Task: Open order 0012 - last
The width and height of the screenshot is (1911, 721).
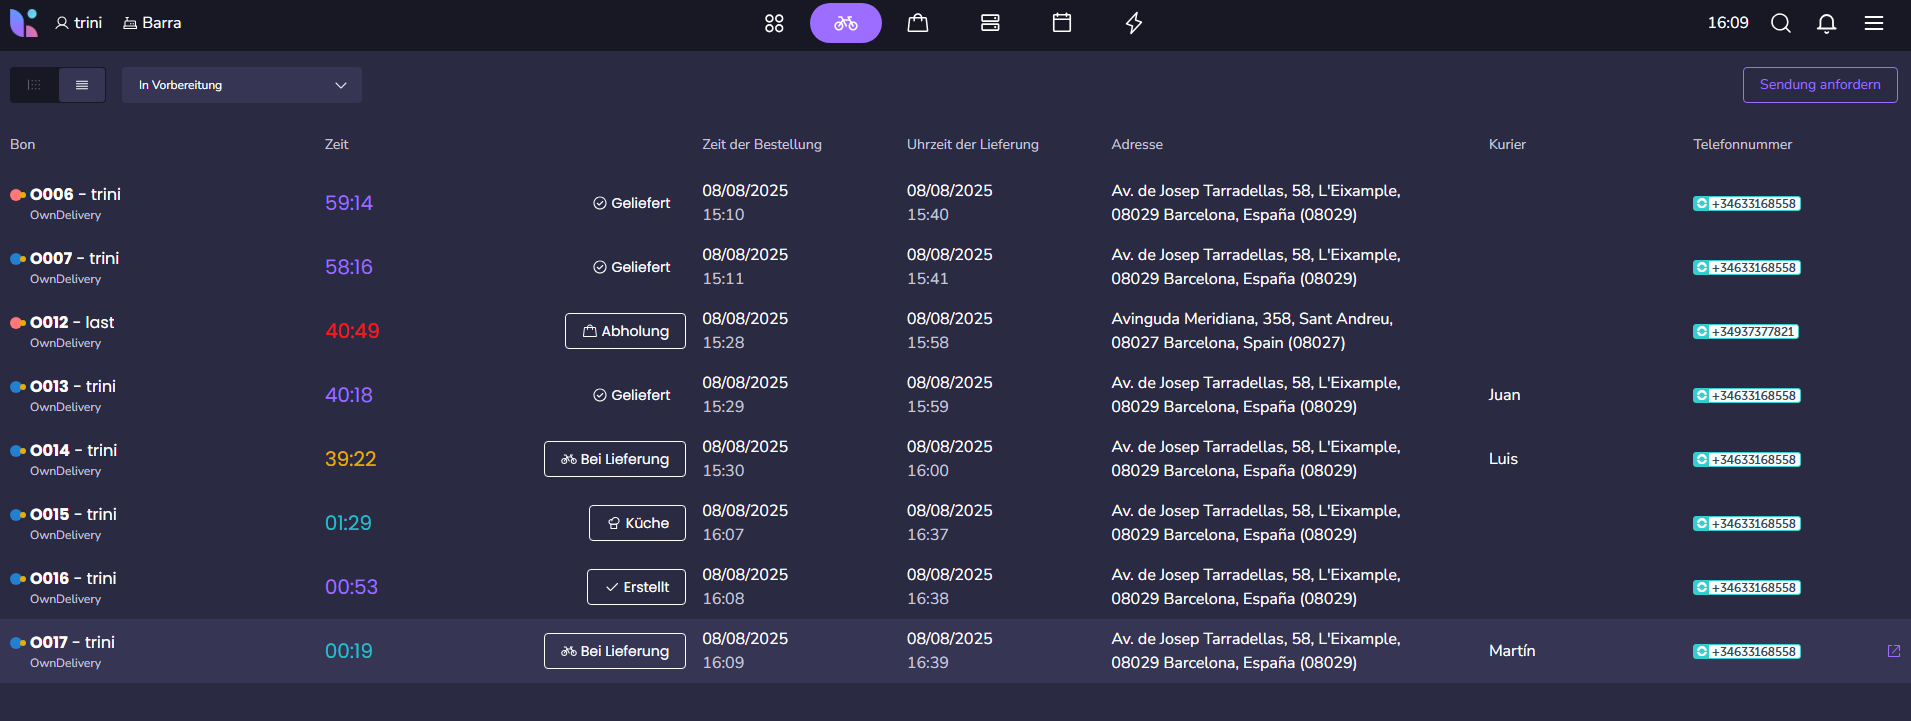Action: (72, 322)
